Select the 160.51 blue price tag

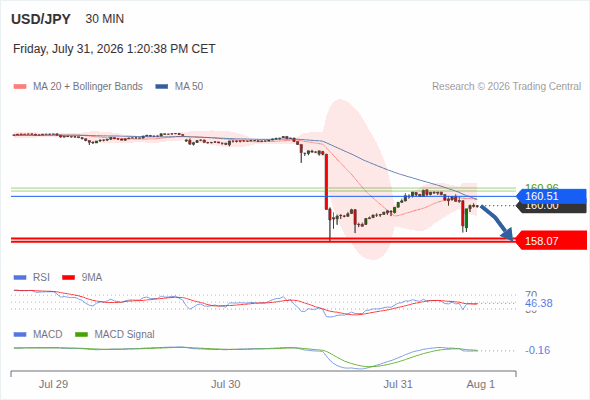[x=551, y=196]
